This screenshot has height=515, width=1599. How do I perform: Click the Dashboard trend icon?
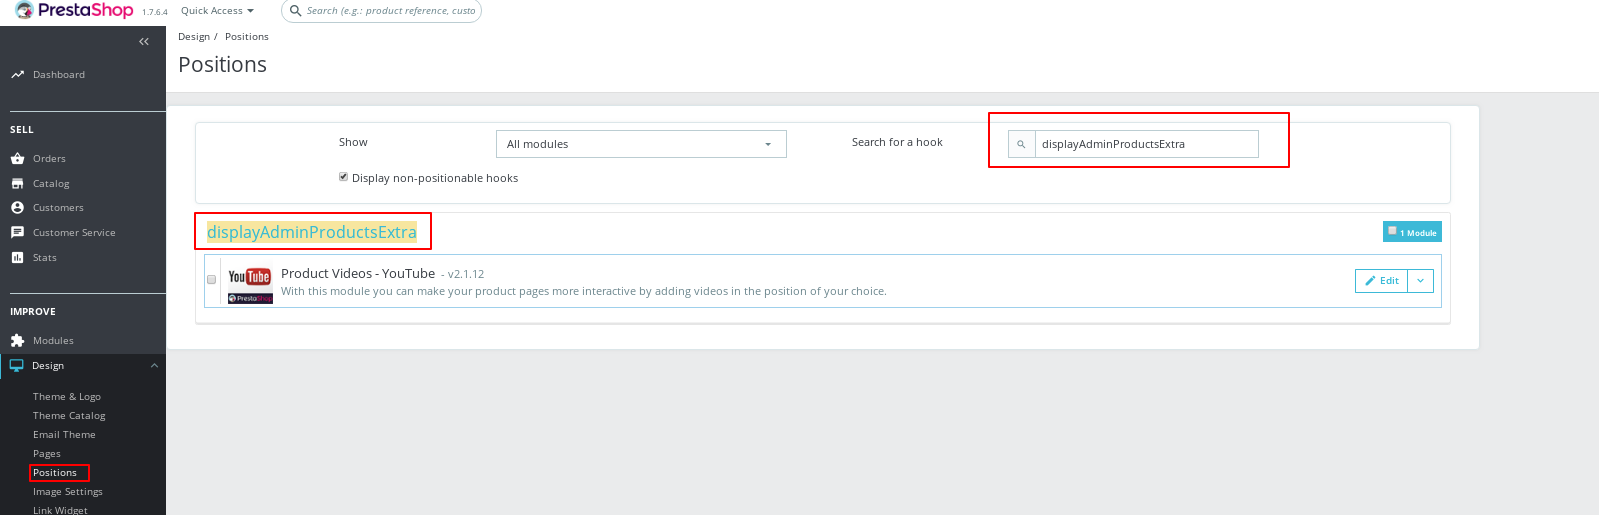(x=17, y=74)
